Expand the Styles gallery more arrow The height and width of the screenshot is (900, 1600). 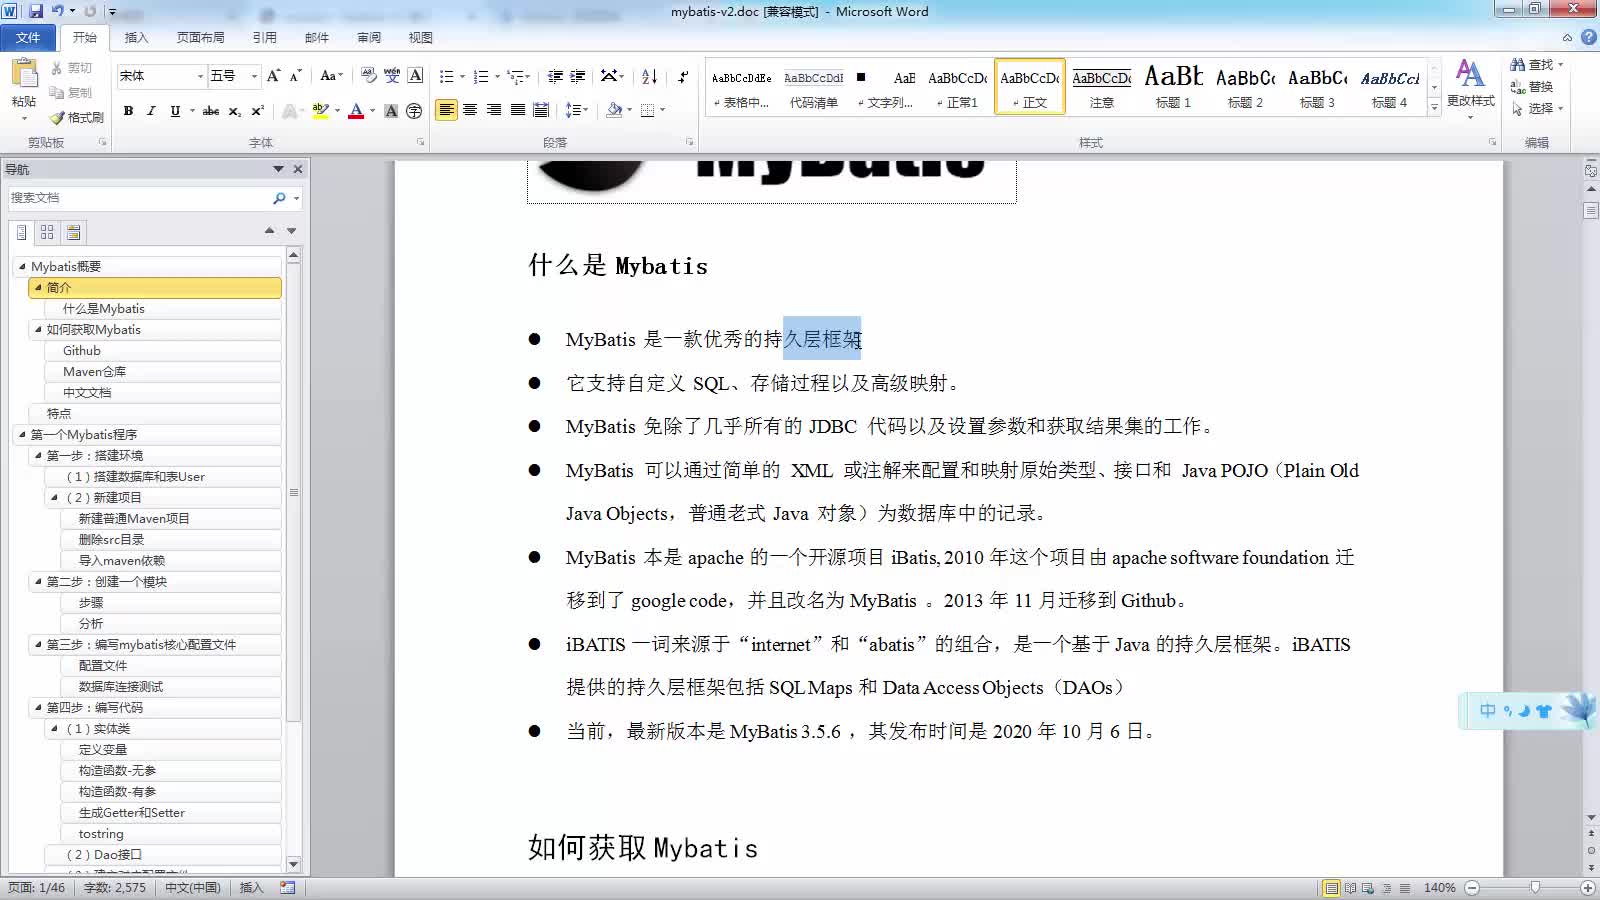1434,106
